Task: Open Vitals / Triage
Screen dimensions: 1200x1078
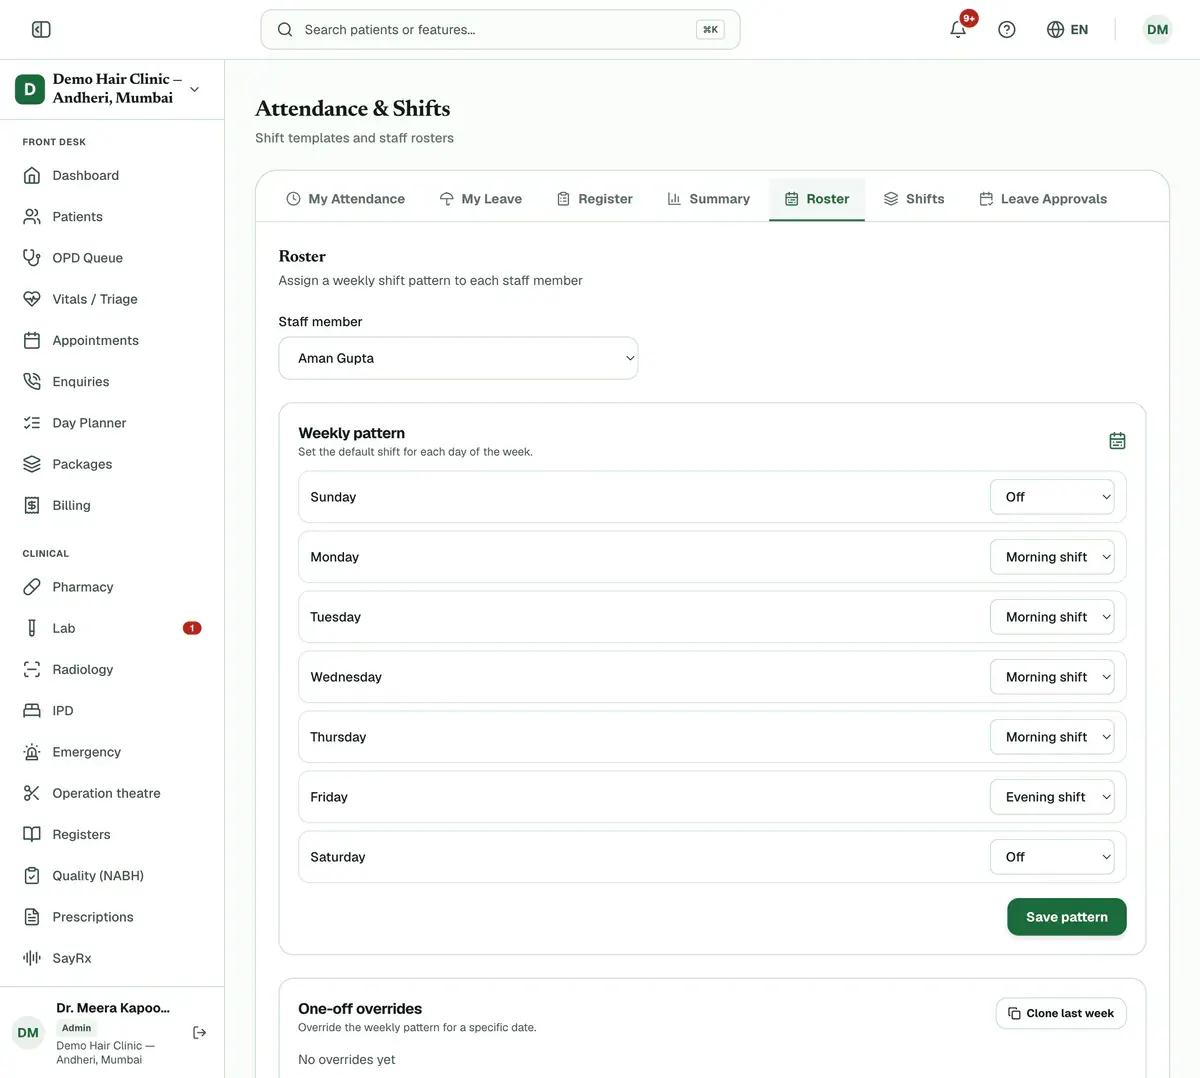Action: 112,299
